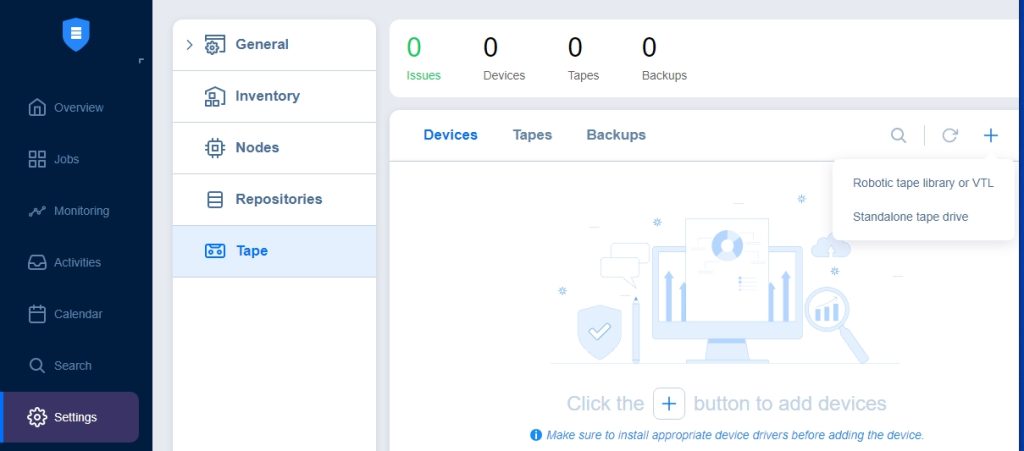The width and height of the screenshot is (1024, 451).
Task: Click the boxed plus button in empty state
Action: pyautogui.click(x=669, y=403)
